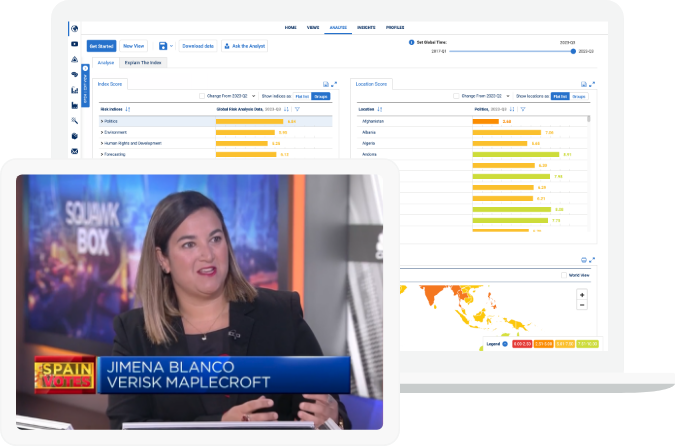Tick the World View checkbox
Image resolution: width=675 pixels, height=446 pixels.
point(564,275)
